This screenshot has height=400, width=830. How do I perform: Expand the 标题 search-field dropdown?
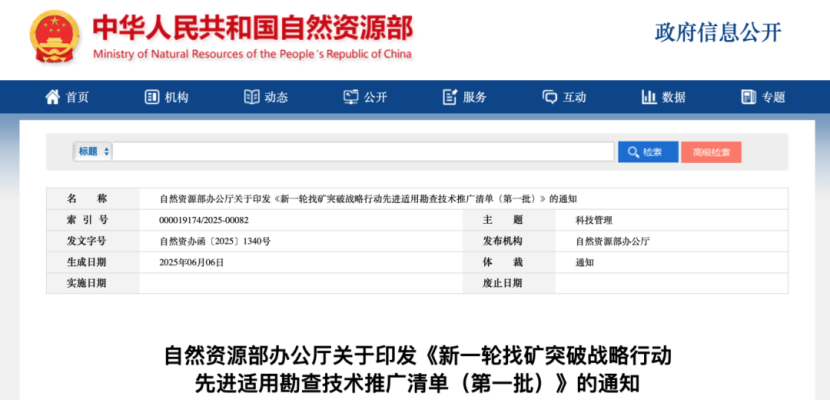pyautogui.click(x=93, y=152)
